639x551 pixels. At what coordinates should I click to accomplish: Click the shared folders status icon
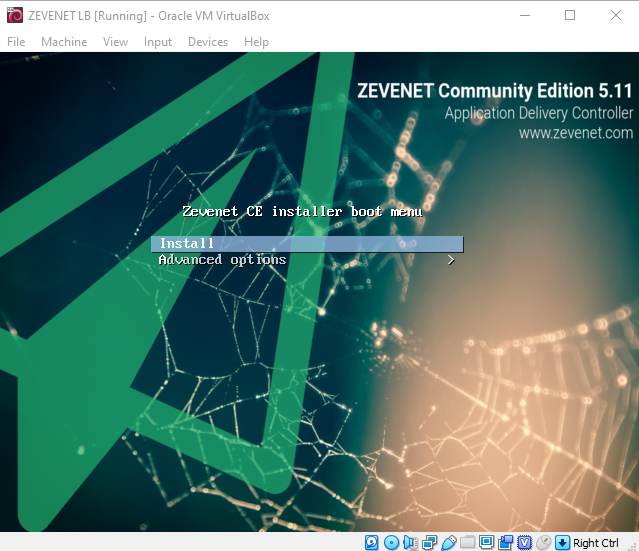pyautogui.click(x=467, y=542)
